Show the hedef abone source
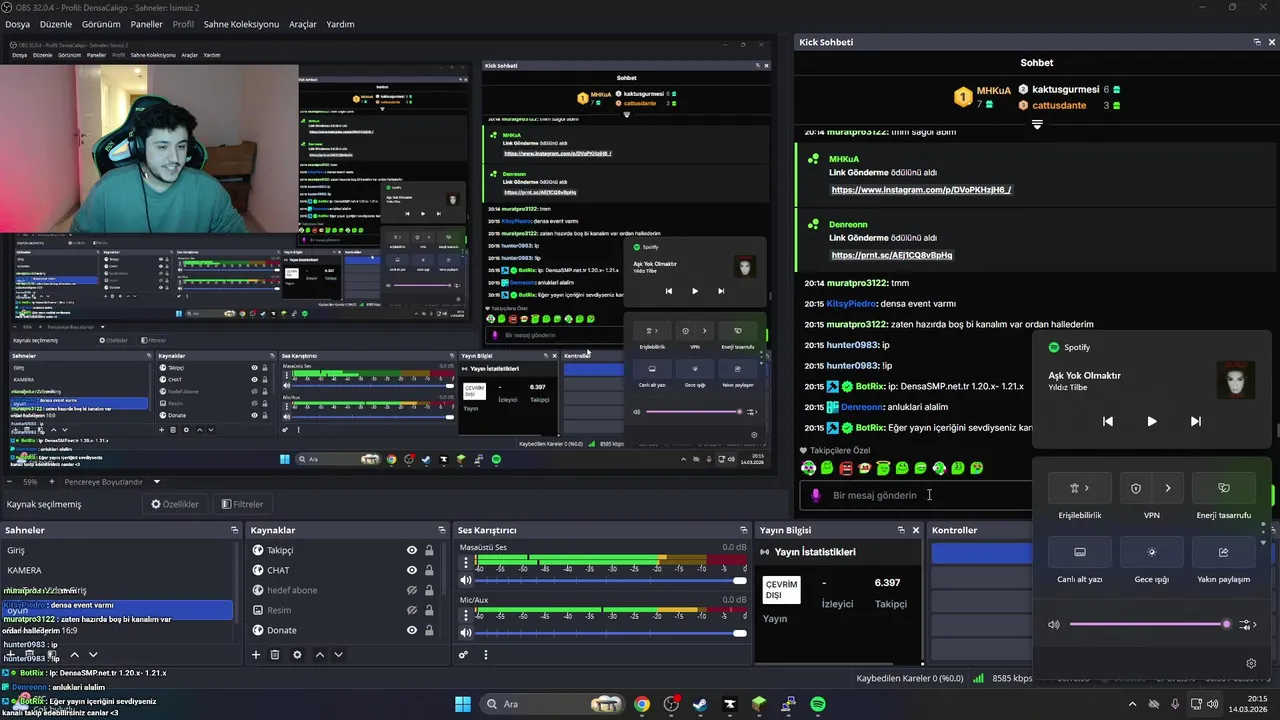The width and height of the screenshot is (1280, 720). pos(412,590)
